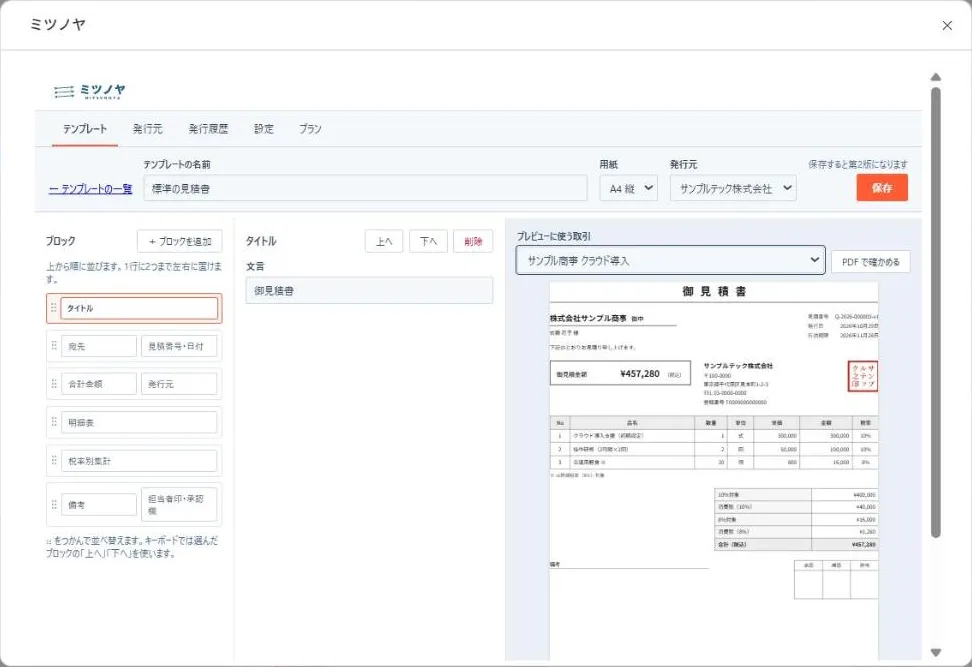Screen dimensions: 972x667
Task: Open the 発行履歴 tab
Action: [208, 129]
